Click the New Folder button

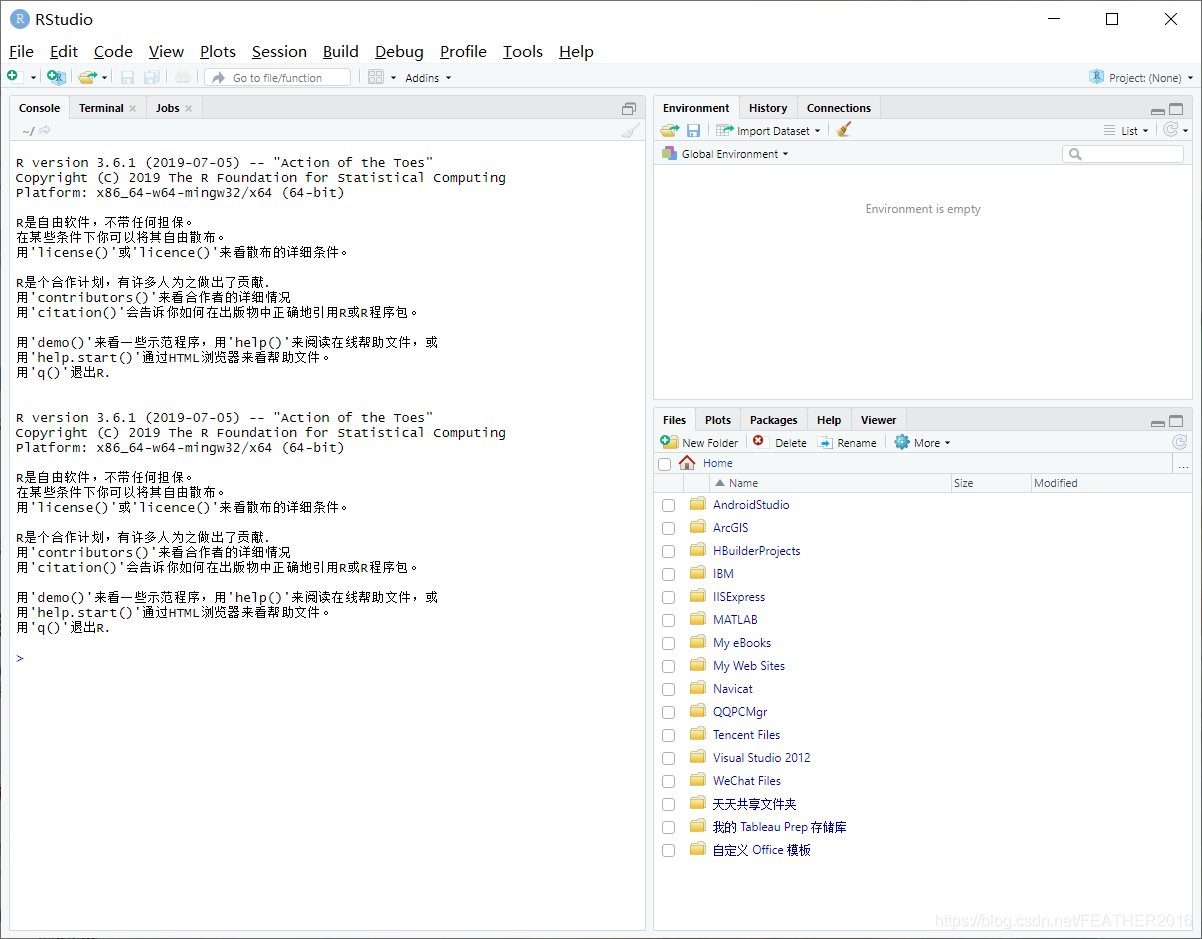[x=699, y=442]
